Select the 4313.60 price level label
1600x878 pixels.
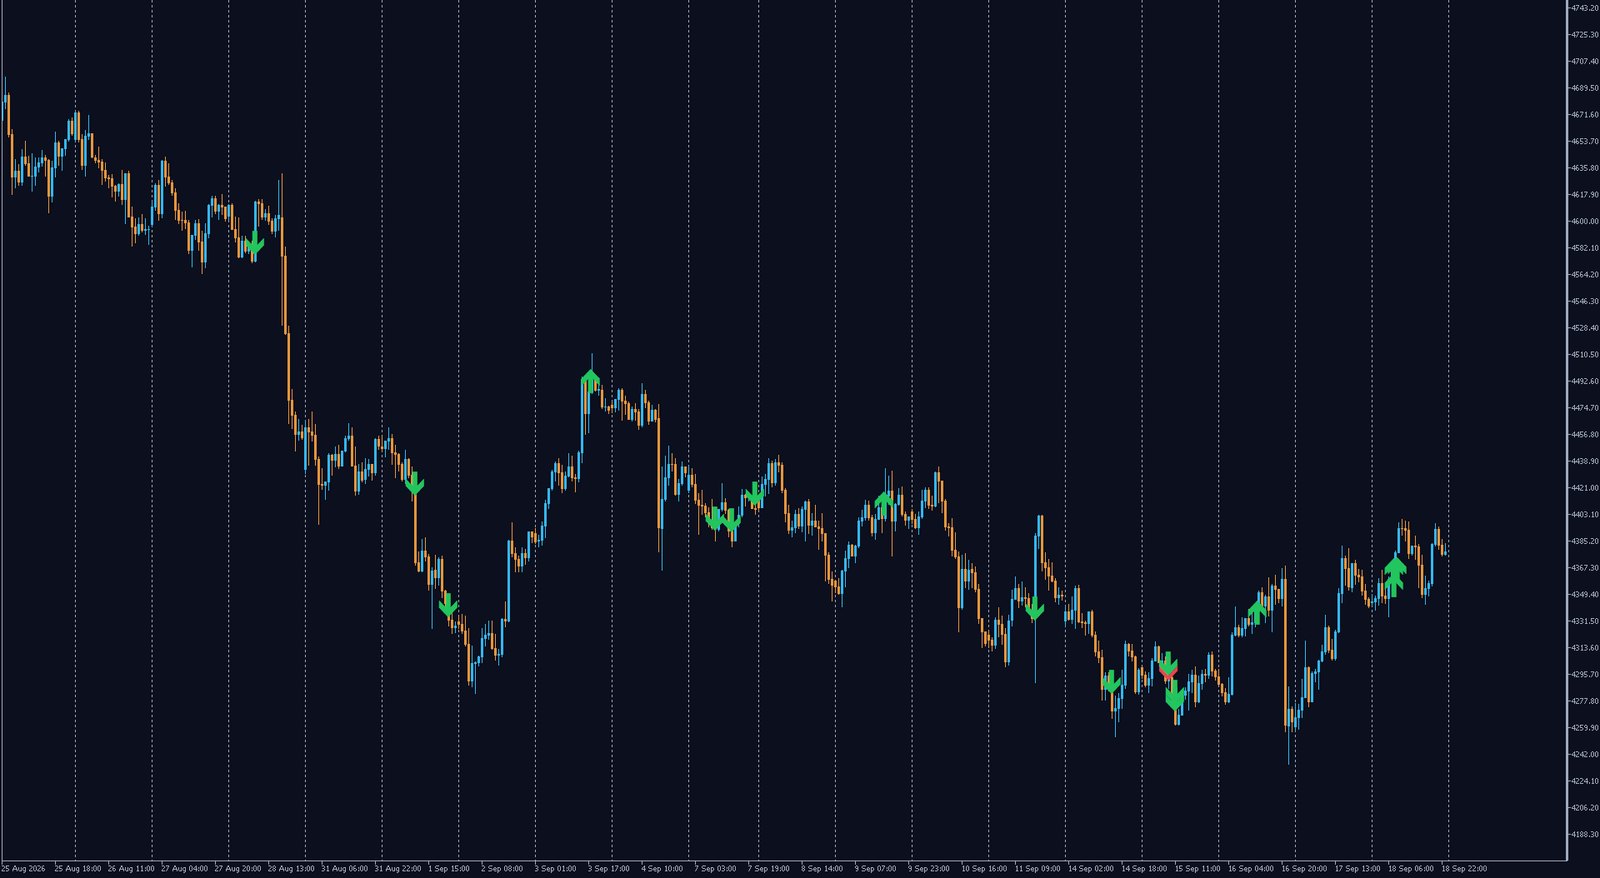pyautogui.click(x=1585, y=648)
